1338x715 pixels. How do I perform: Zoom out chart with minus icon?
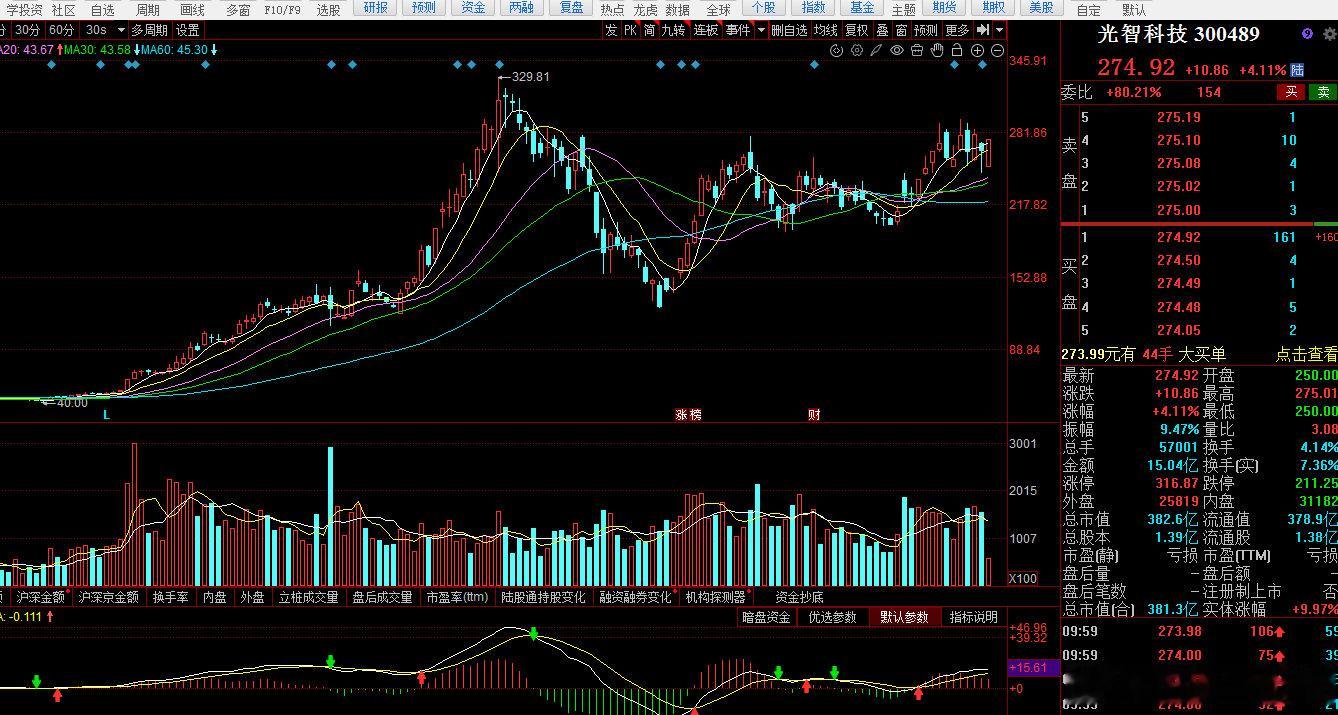(x=997, y=50)
